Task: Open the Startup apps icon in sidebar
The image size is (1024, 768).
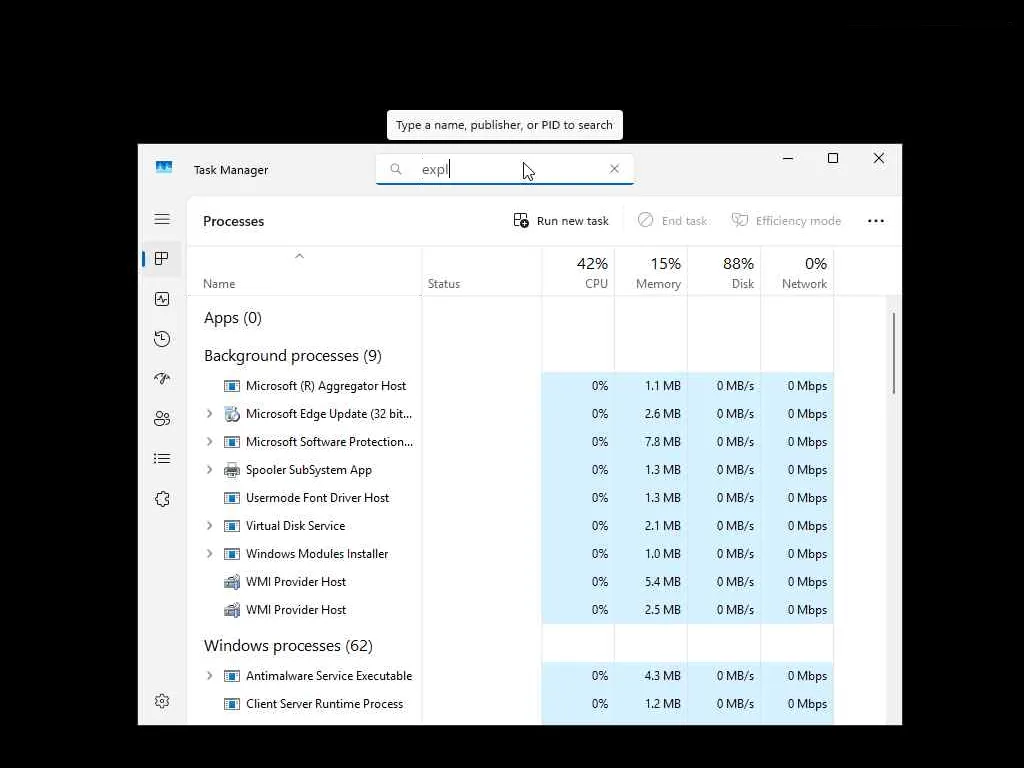Action: tap(162, 379)
